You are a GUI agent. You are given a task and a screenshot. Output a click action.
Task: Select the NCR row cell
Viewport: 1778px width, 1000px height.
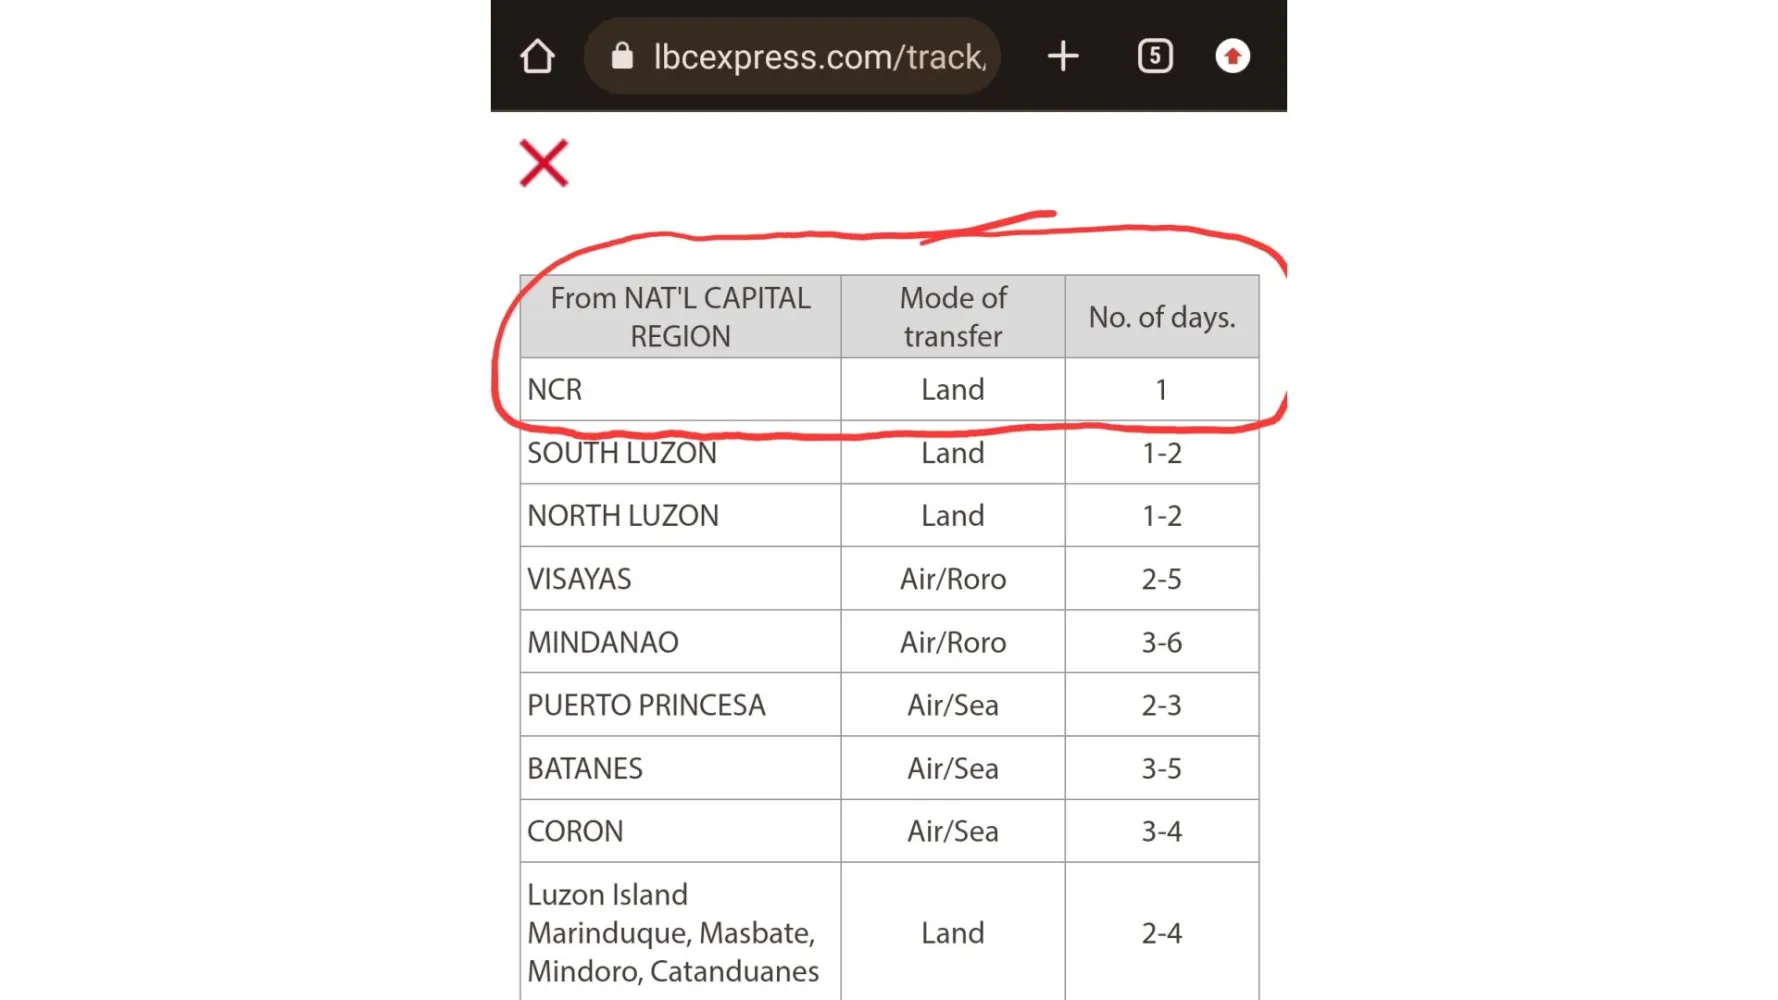pyautogui.click(x=680, y=389)
